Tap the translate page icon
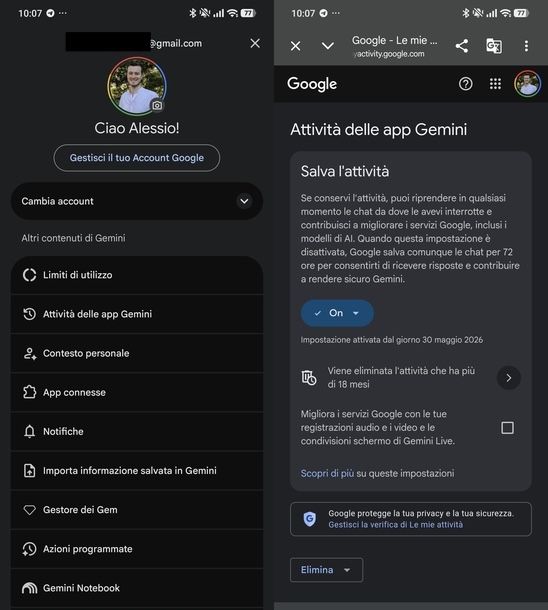 point(494,46)
